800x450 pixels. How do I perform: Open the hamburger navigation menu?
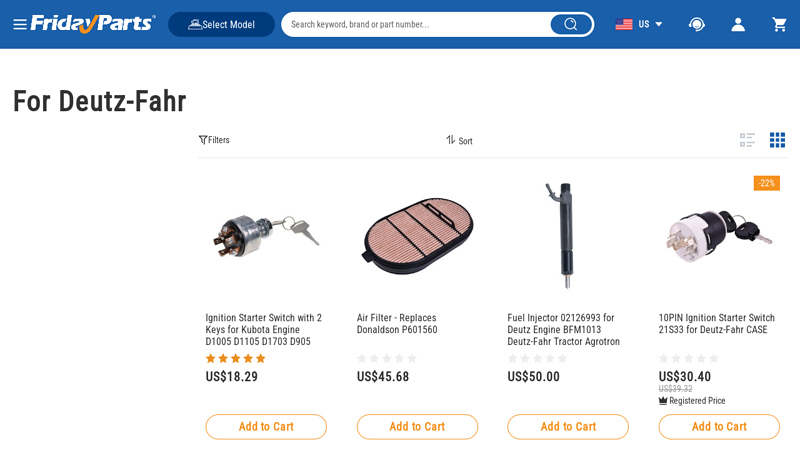click(x=19, y=24)
